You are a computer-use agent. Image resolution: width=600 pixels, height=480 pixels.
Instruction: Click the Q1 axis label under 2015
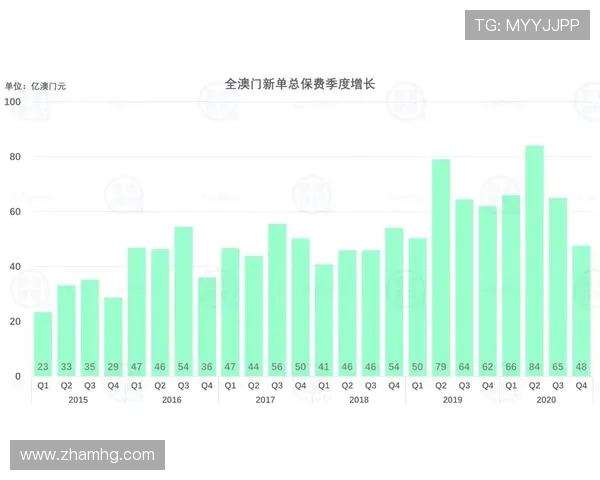click(x=43, y=386)
